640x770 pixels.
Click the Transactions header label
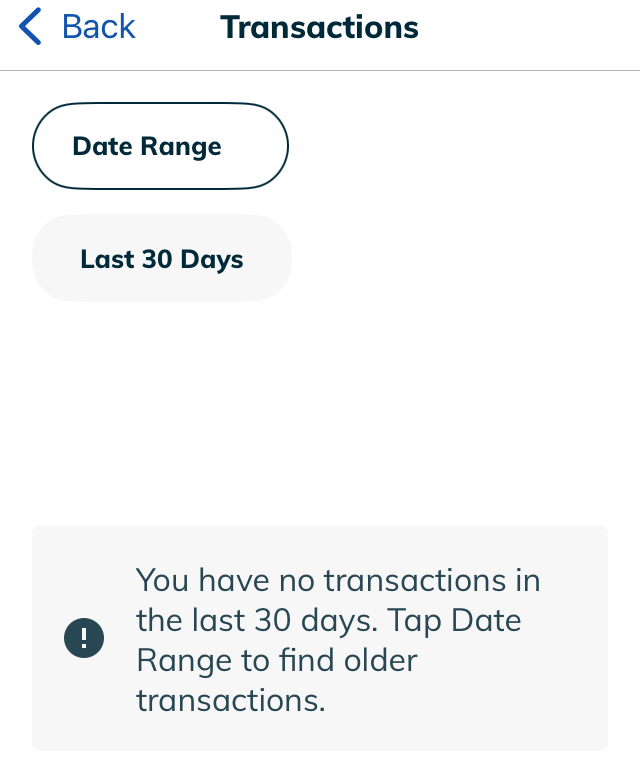click(x=319, y=27)
